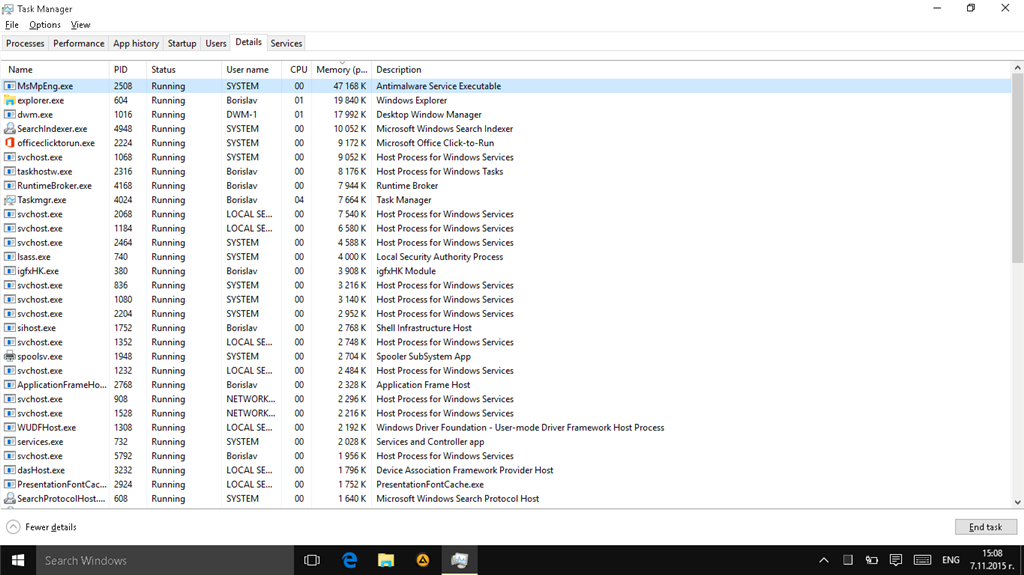Click the WUDFHost.exe icon

pyautogui.click(x=10, y=428)
